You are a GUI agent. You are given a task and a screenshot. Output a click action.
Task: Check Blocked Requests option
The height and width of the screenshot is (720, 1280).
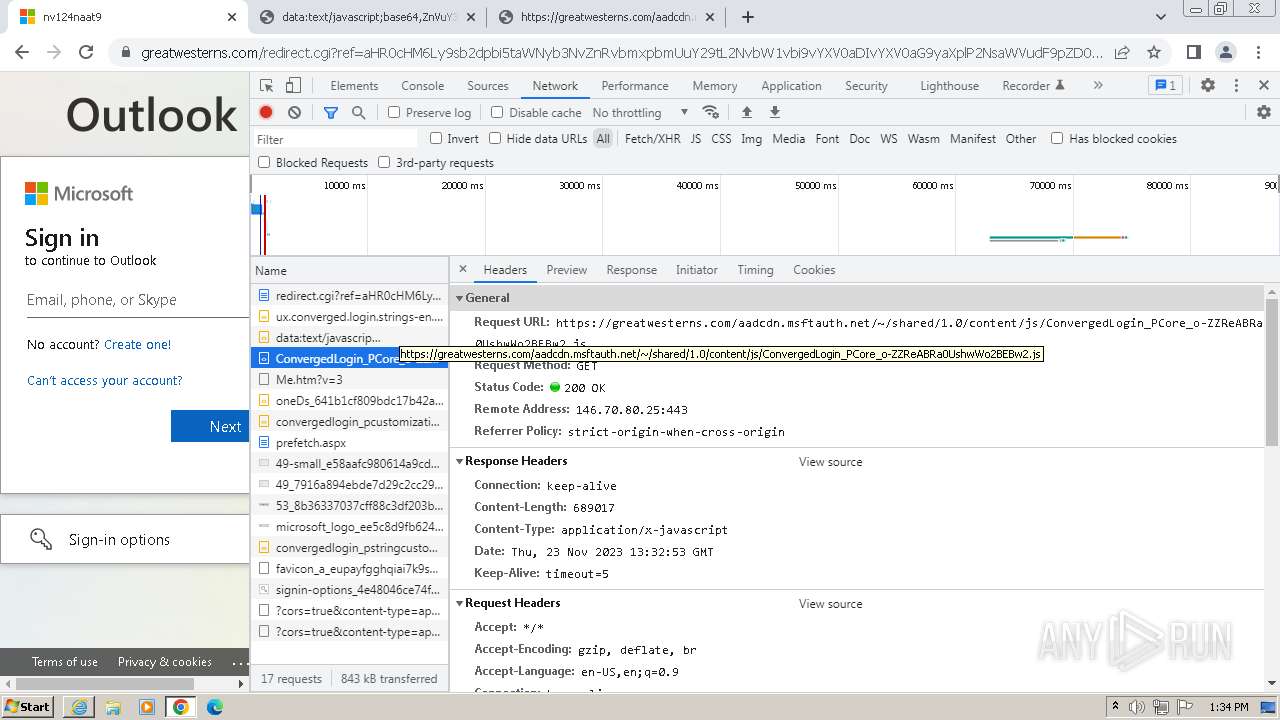pyautogui.click(x=264, y=163)
